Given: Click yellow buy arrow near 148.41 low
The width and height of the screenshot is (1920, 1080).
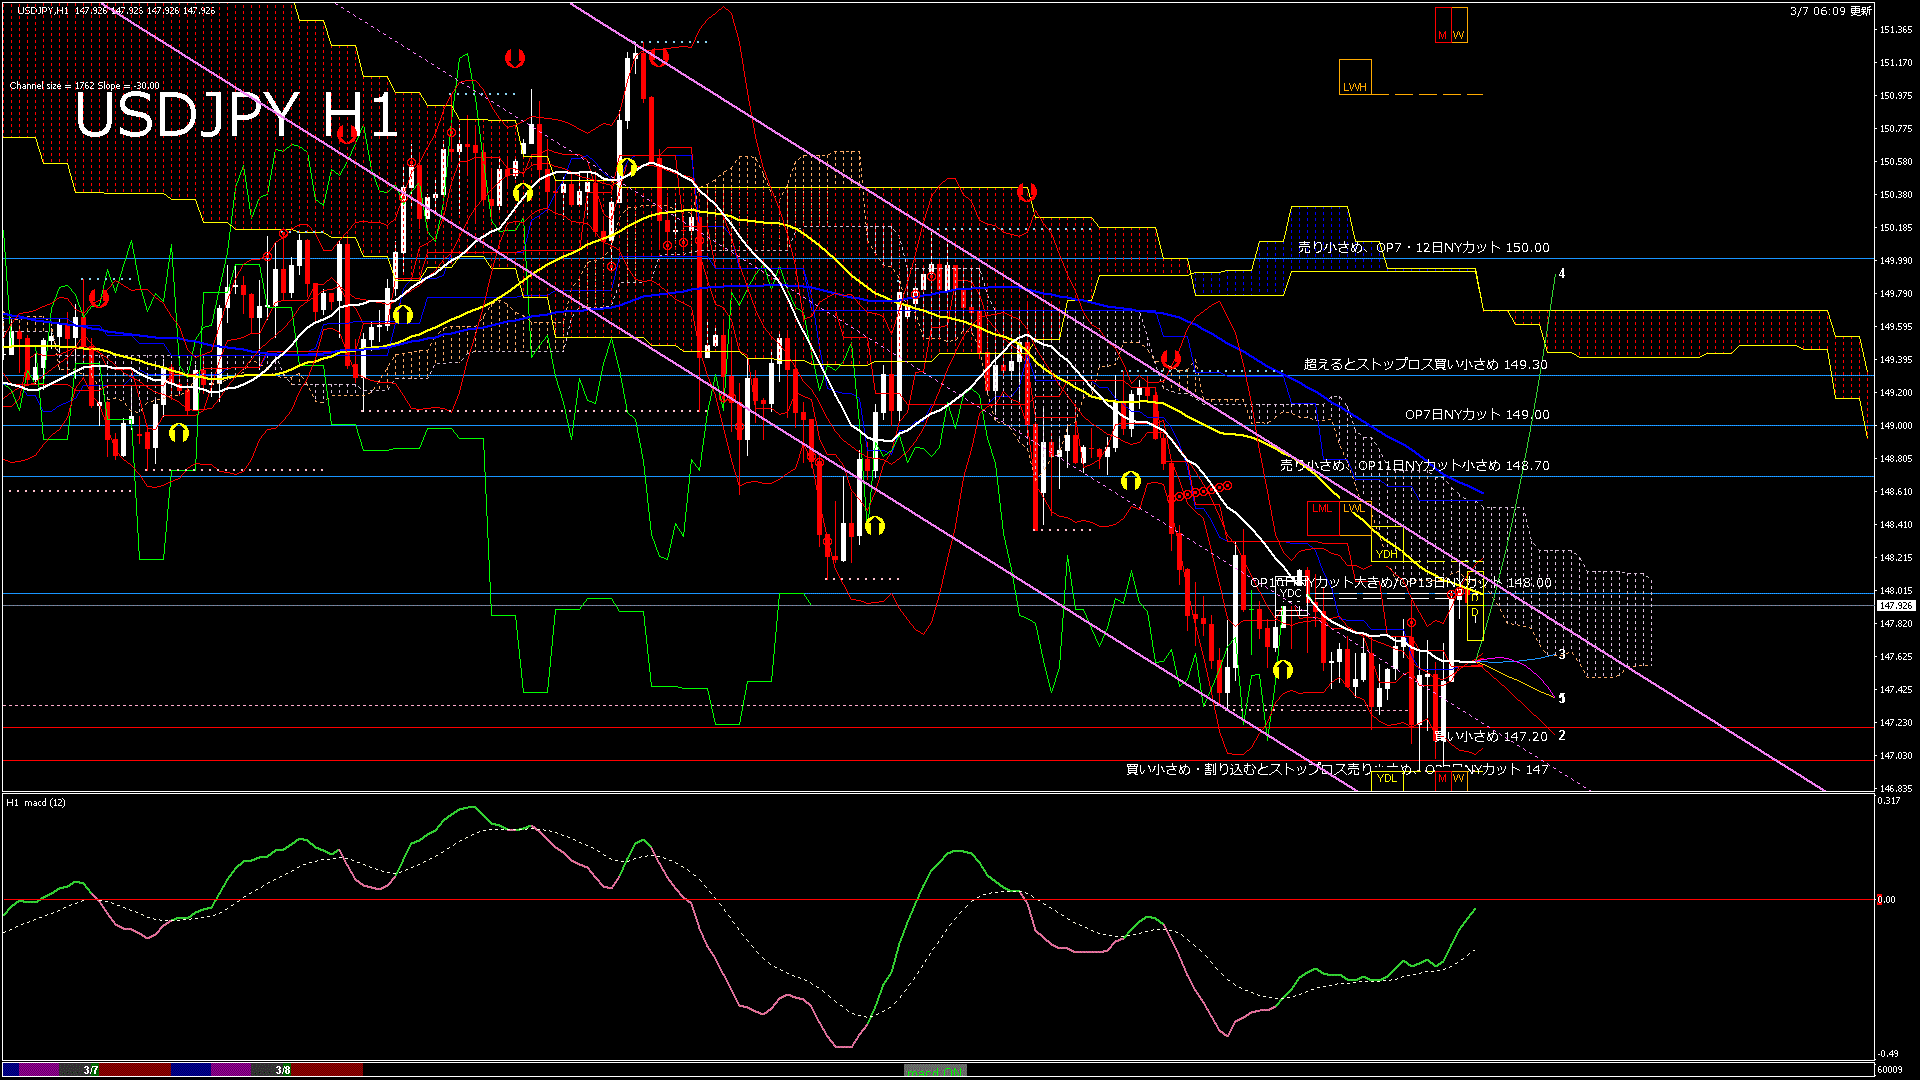Looking at the screenshot, I should coord(875,525).
